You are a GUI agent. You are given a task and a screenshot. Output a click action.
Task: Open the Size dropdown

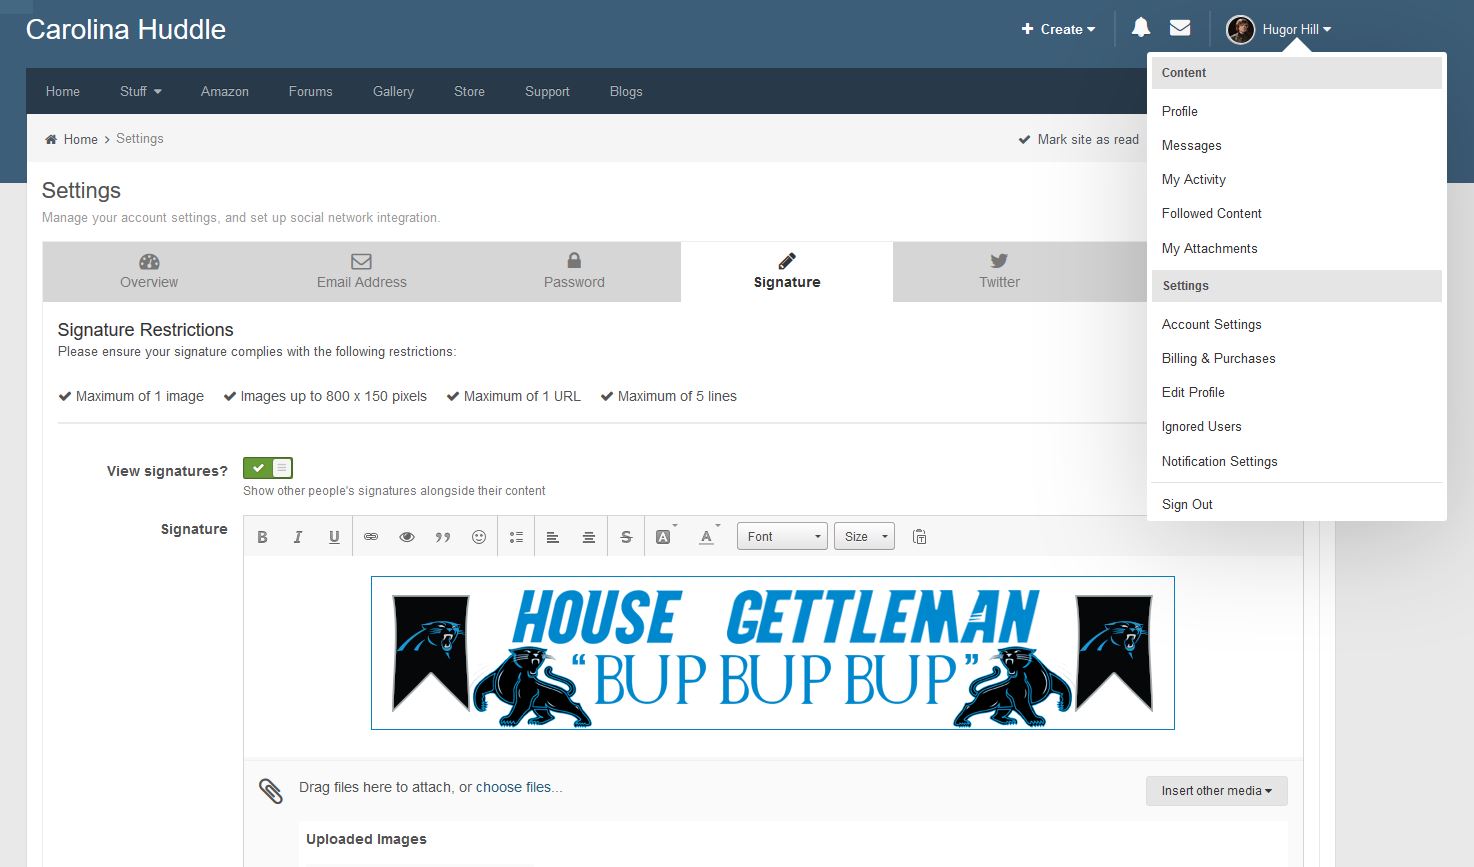point(864,537)
